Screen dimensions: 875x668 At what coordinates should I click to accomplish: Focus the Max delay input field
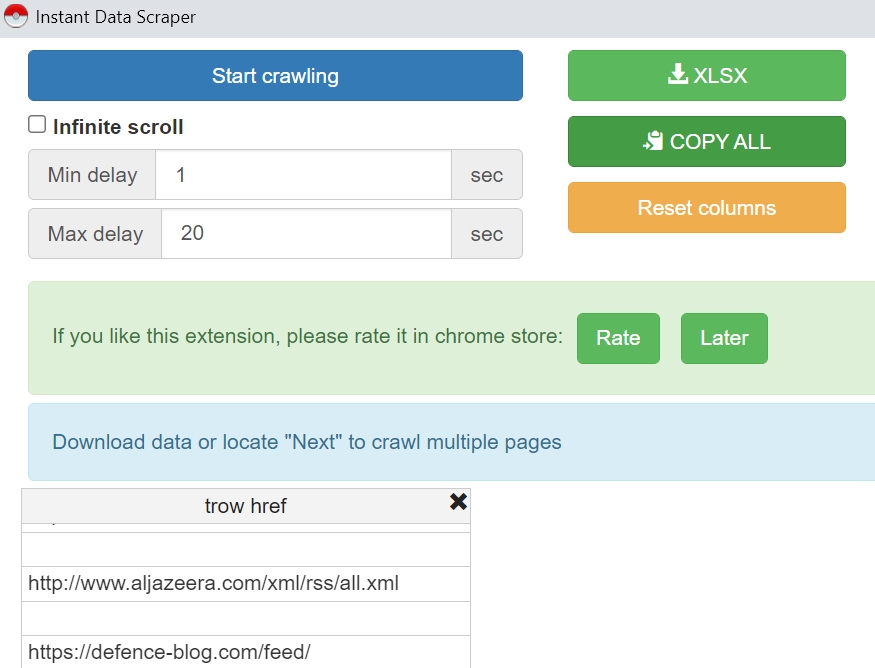tap(306, 234)
